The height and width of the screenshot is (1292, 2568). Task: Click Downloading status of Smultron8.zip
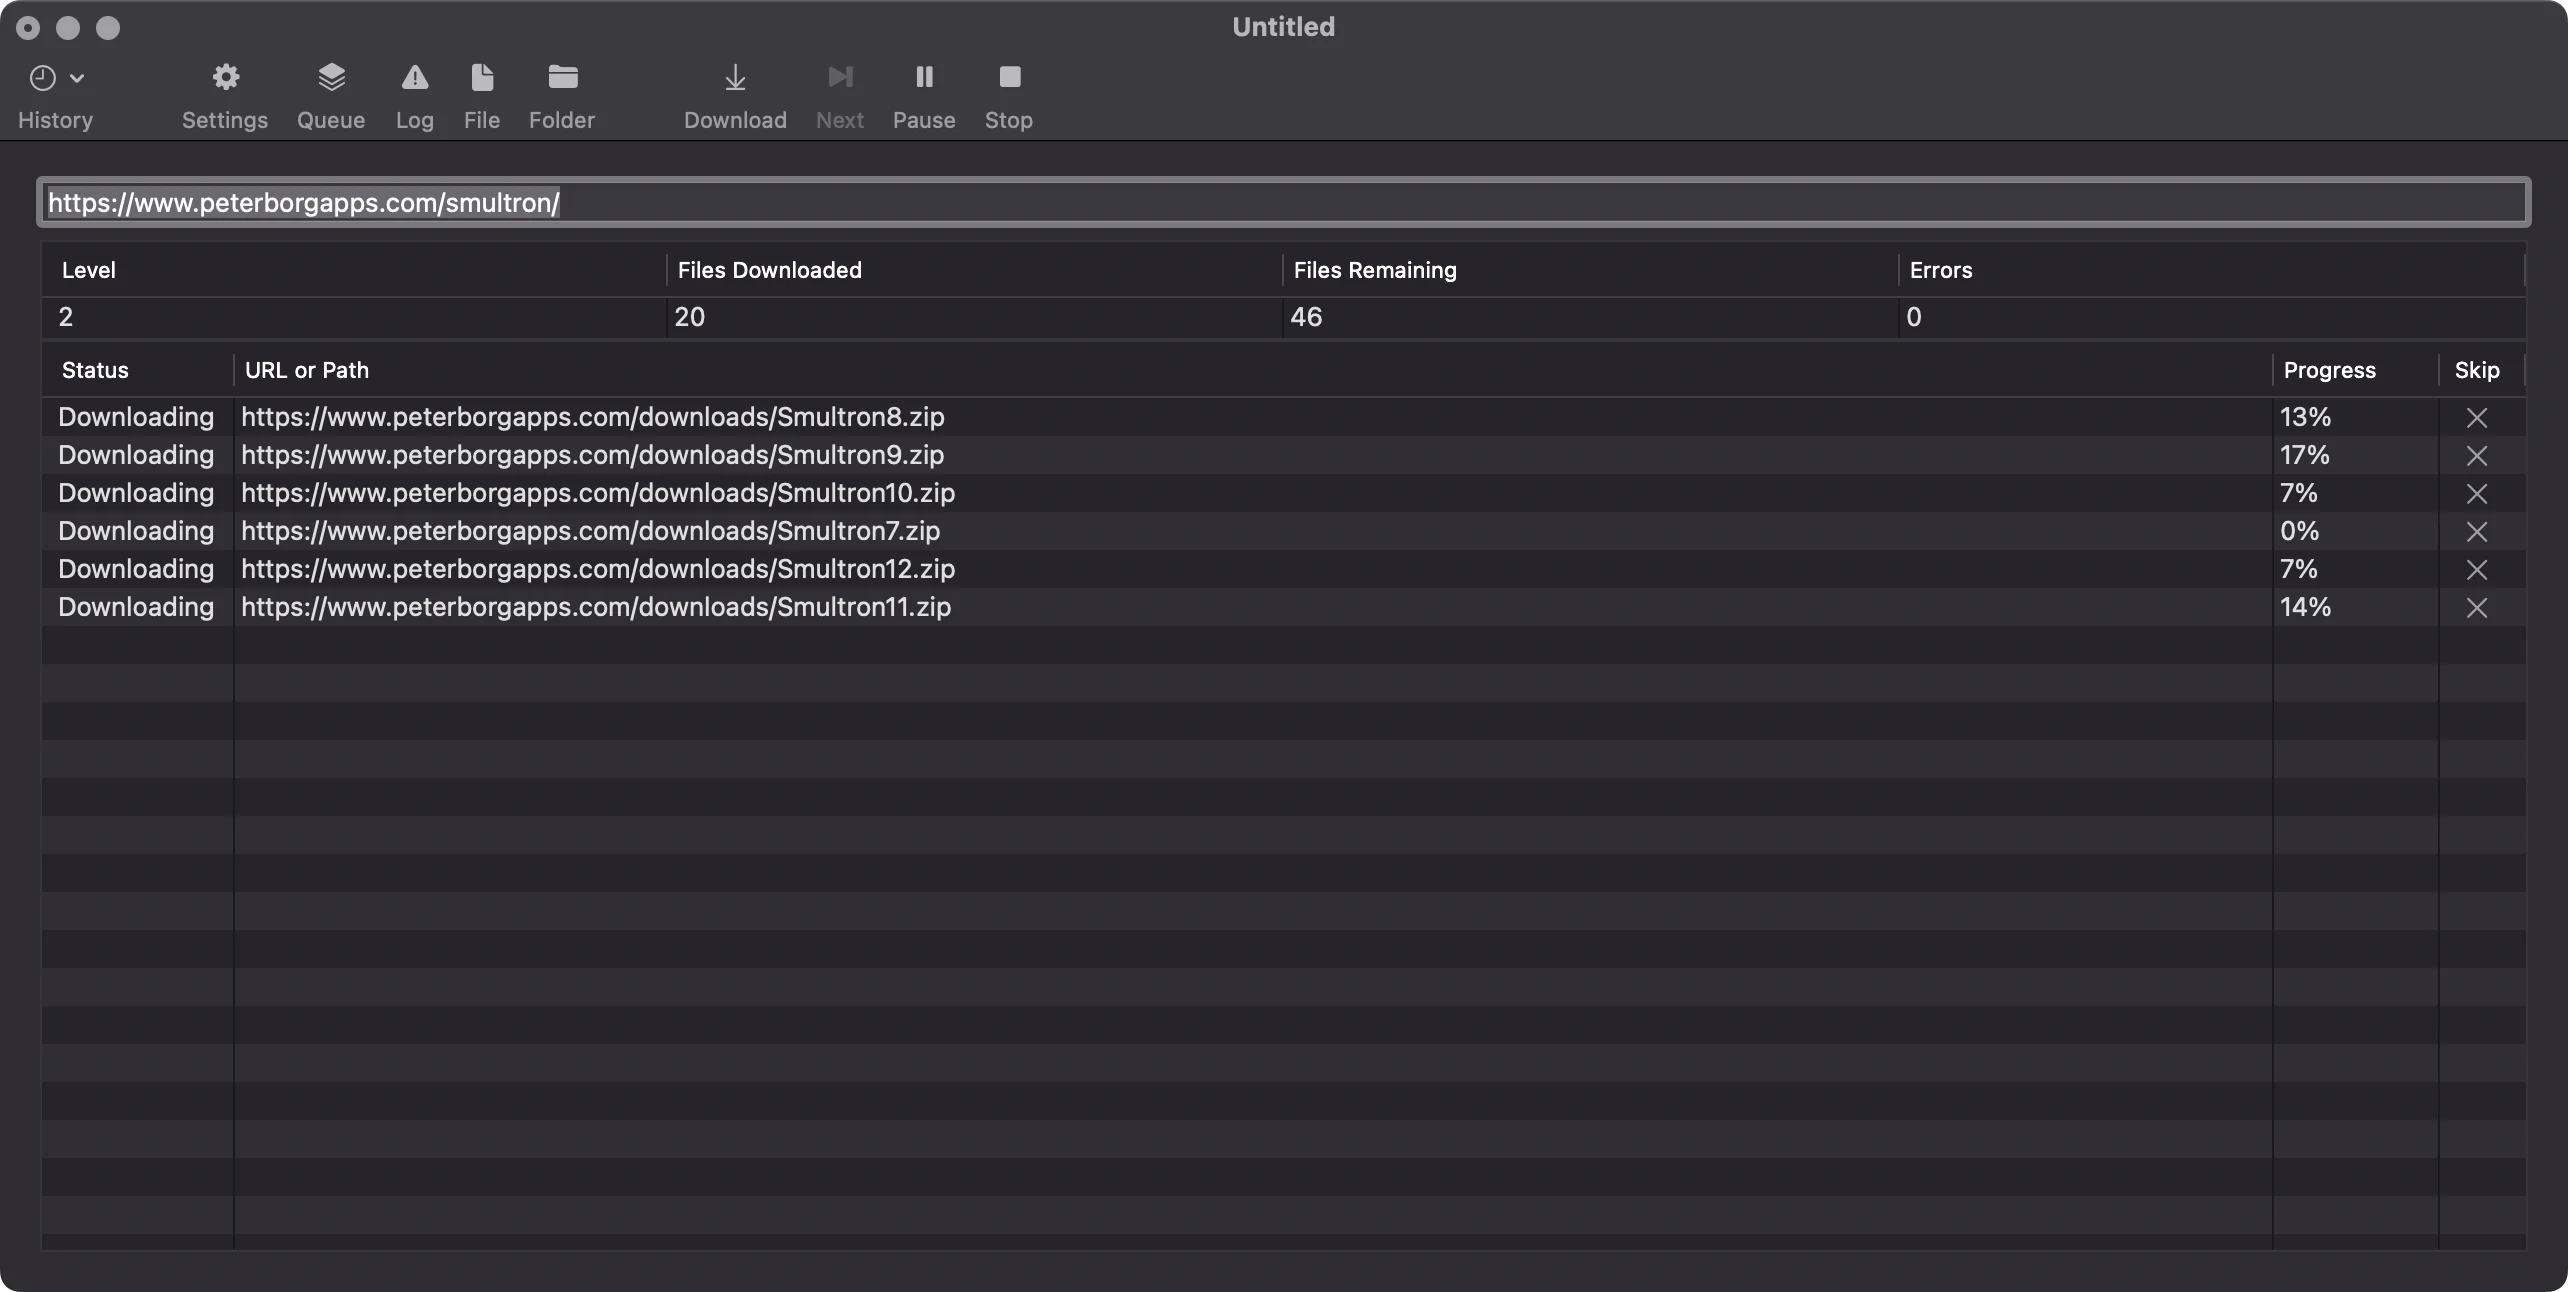pyautogui.click(x=136, y=417)
